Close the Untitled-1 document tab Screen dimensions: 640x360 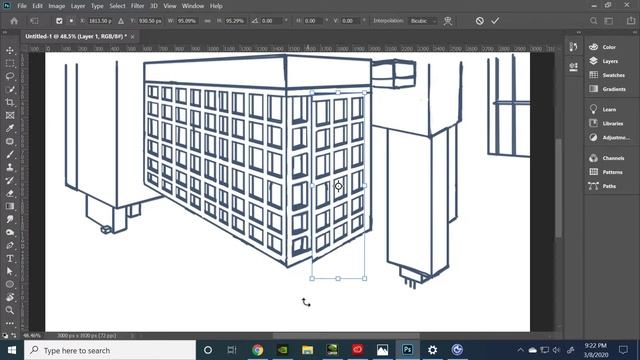pos(133,37)
